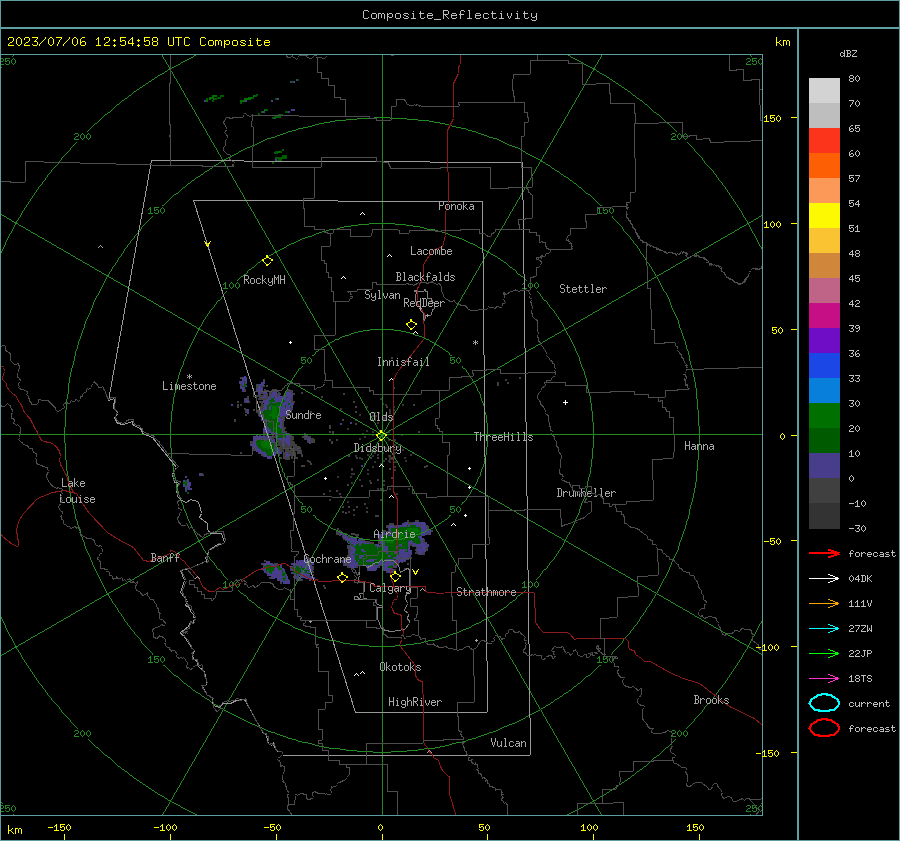The width and height of the screenshot is (900, 841).
Task: Click the orange 111V arrow legend icon
Action: pos(824,603)
